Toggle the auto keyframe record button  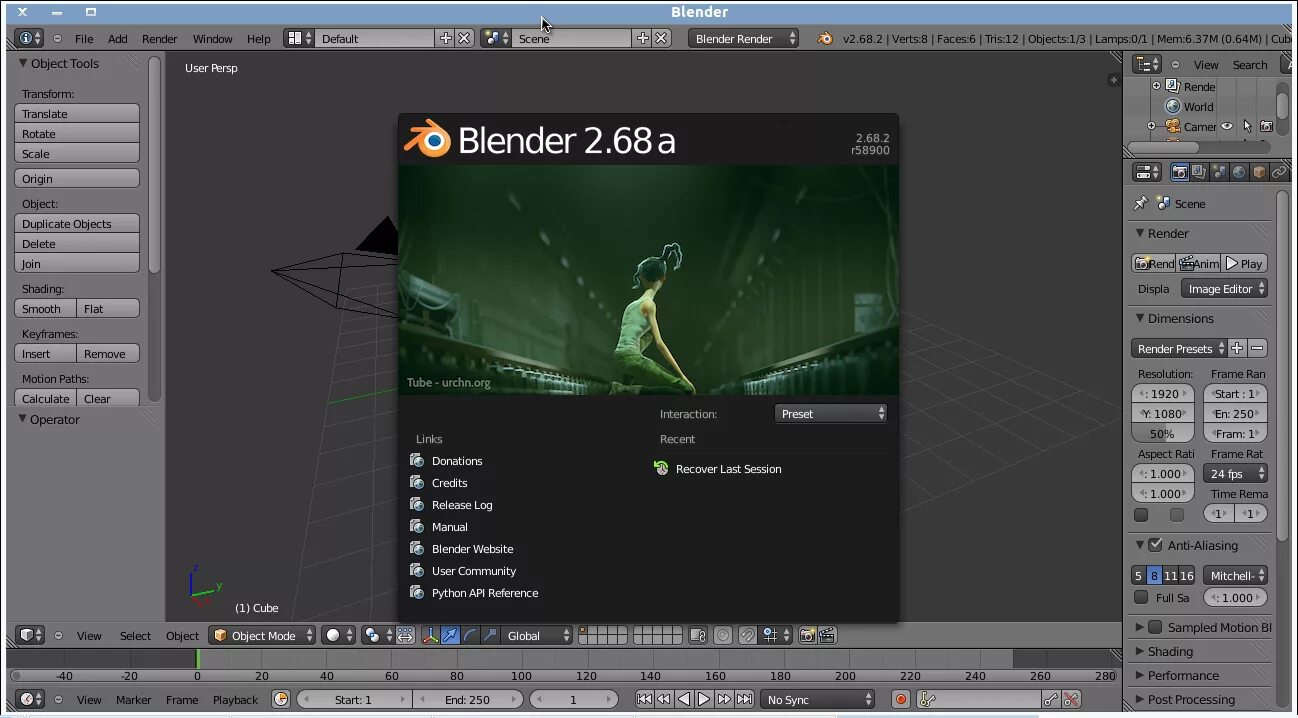[x=901, y=700]
